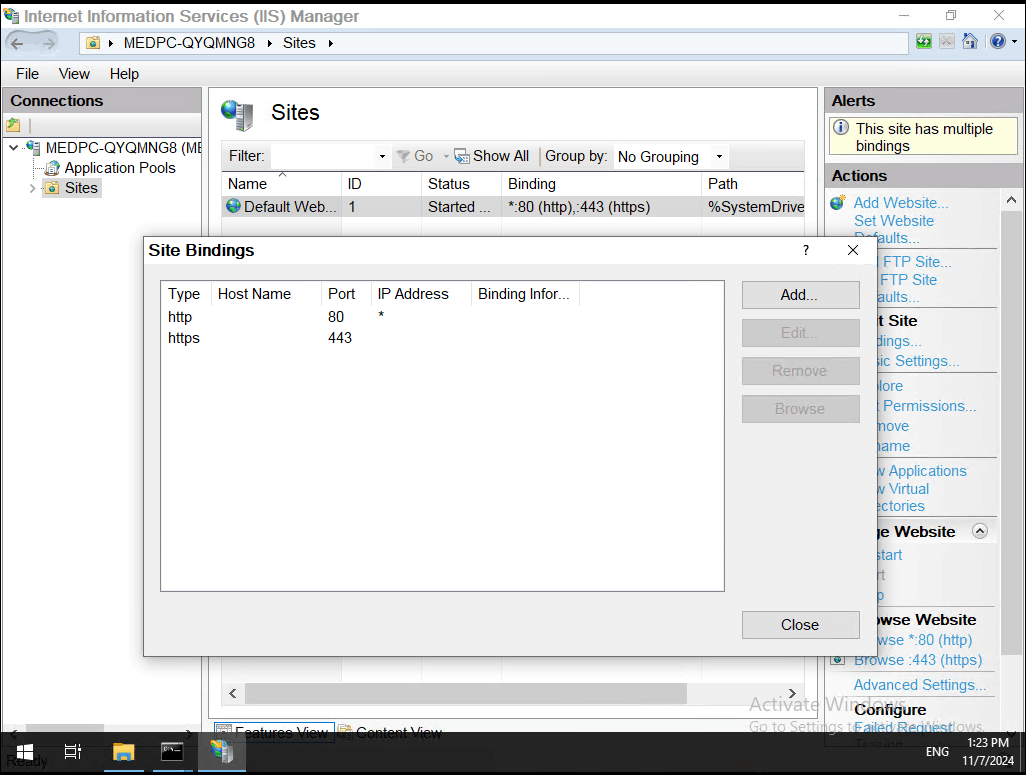Open the Windows Start menu

(x=23, y=751)
